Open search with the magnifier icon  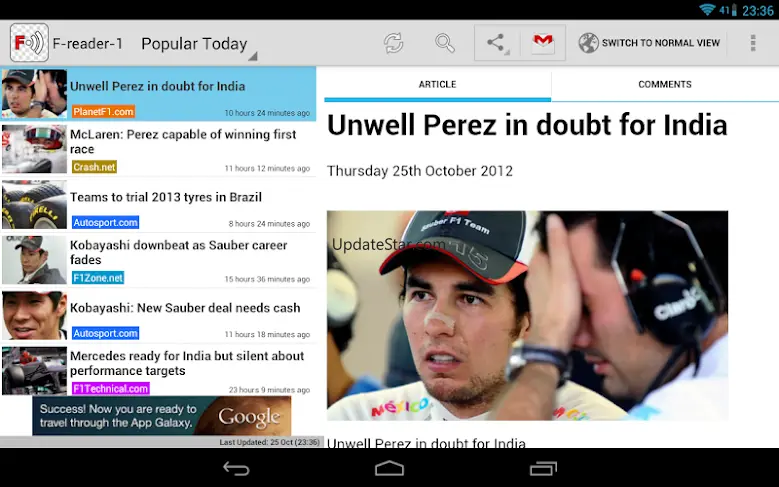click(x=445, y=43)
